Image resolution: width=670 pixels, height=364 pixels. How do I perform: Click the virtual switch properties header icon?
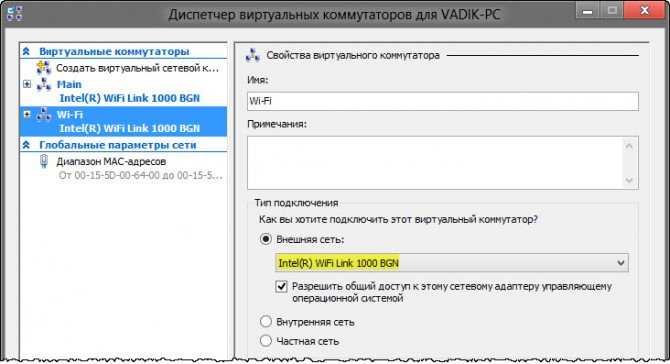coord(253,56)
